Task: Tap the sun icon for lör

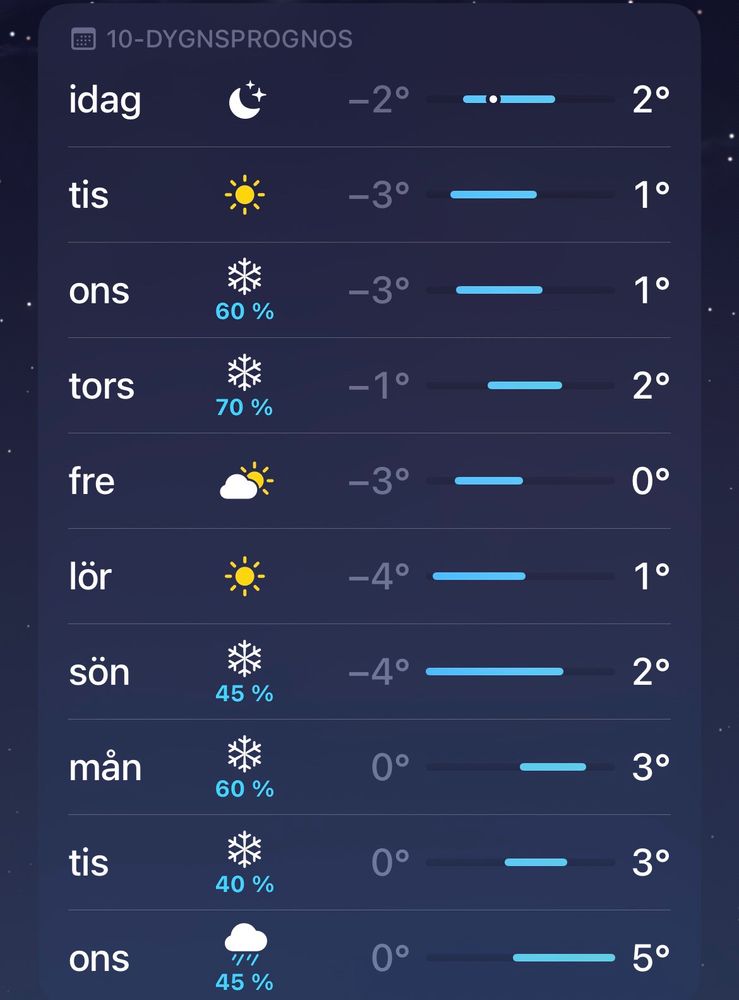Action: point(244,576)
